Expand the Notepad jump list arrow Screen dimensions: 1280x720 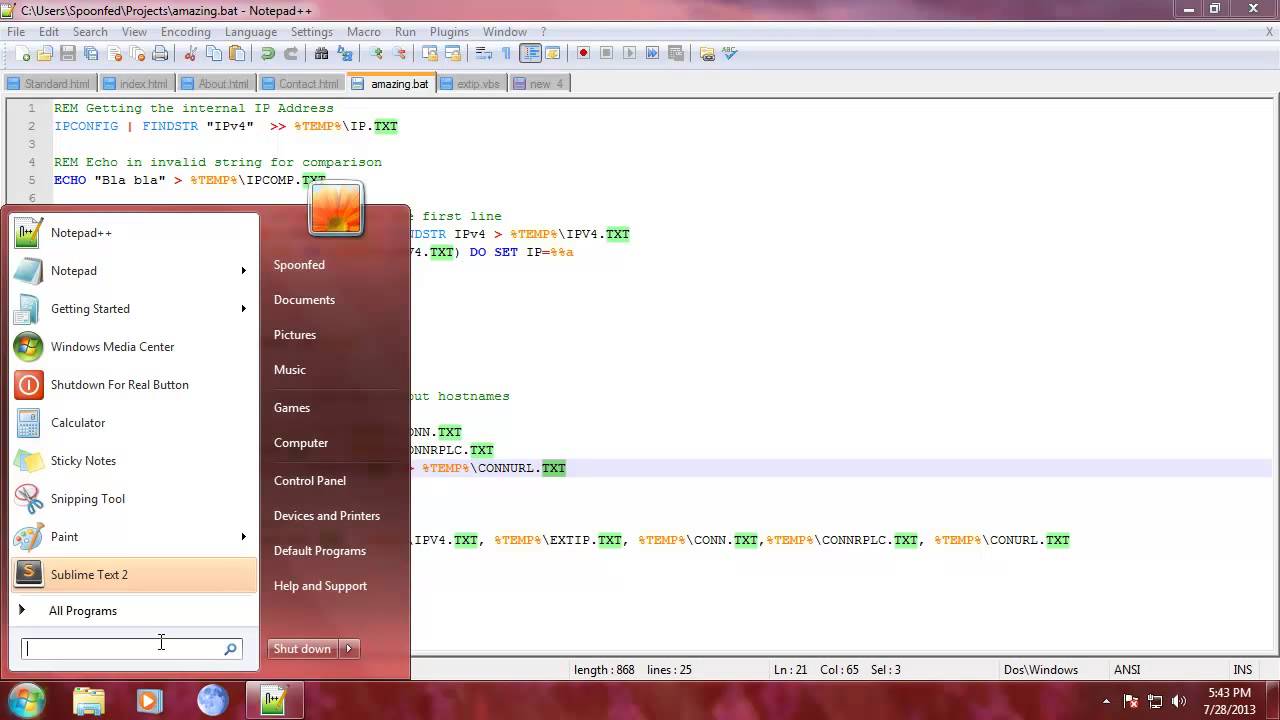click(x=243, y=271)
